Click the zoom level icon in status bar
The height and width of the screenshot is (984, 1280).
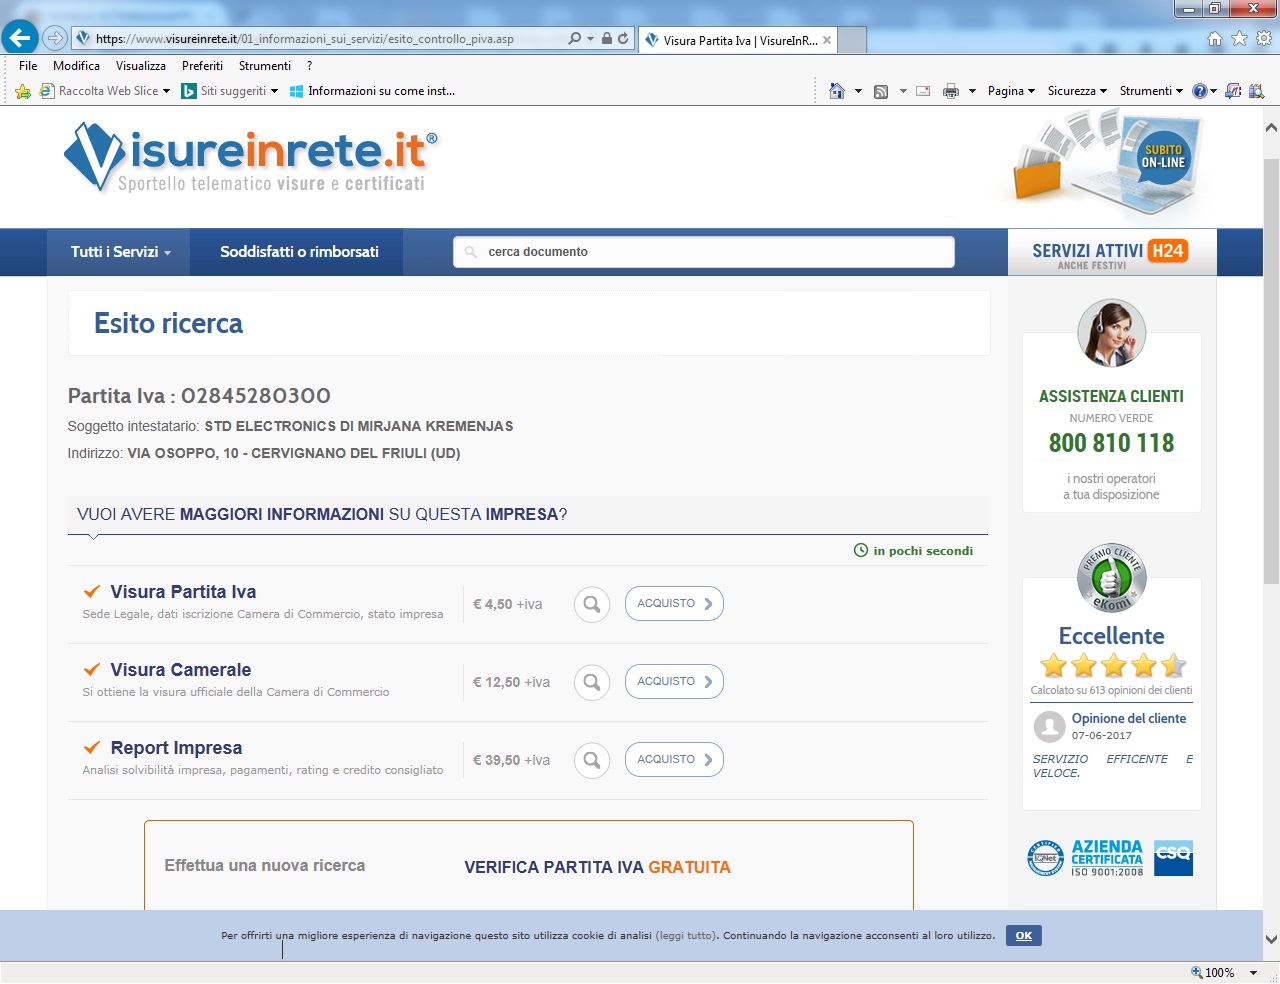pos(1197,972)
